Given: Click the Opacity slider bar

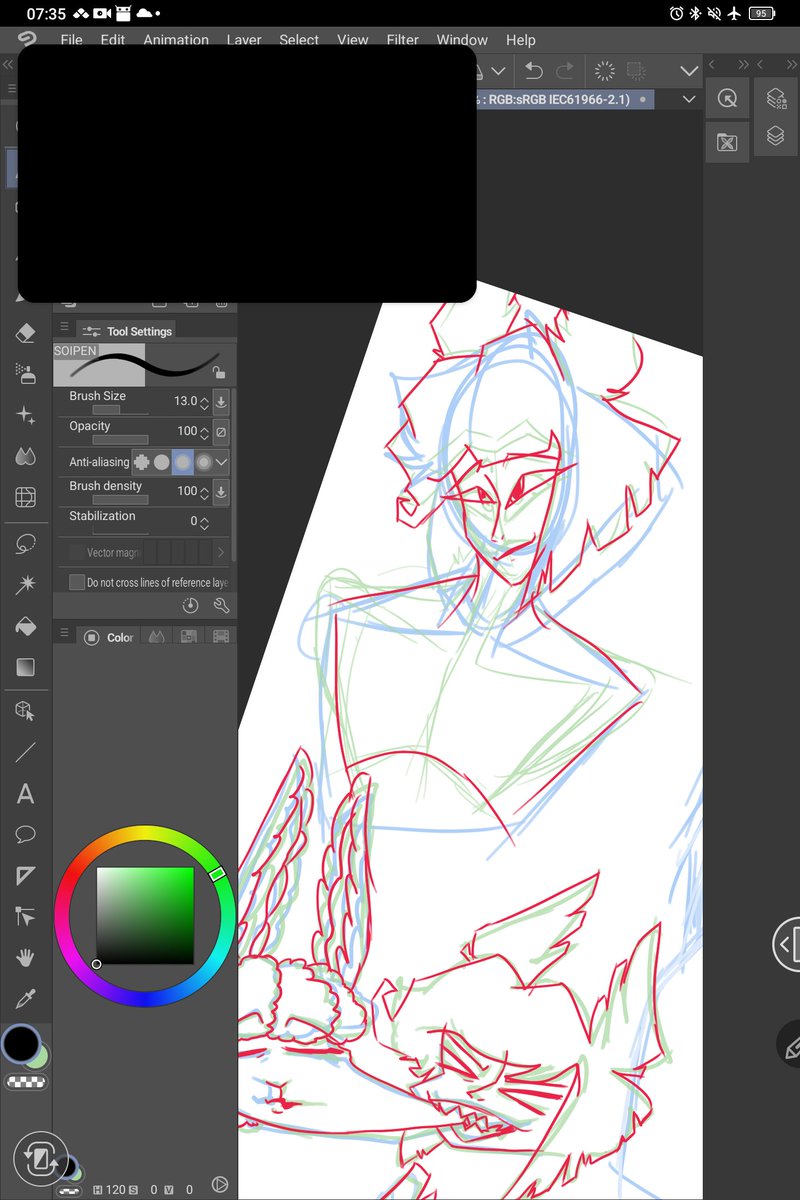Looking at the screenshot, I should 120,440.
